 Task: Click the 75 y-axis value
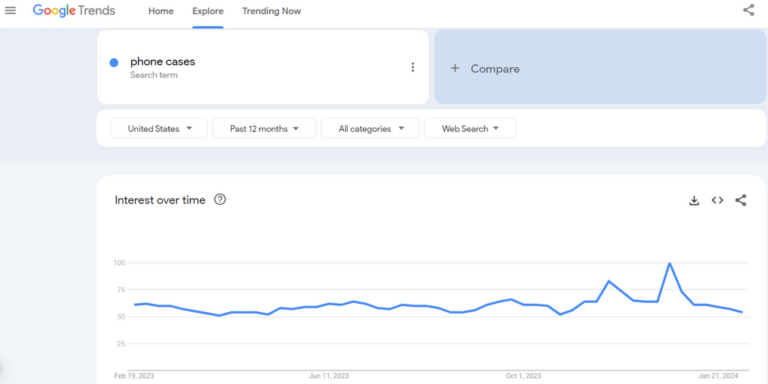121,290
